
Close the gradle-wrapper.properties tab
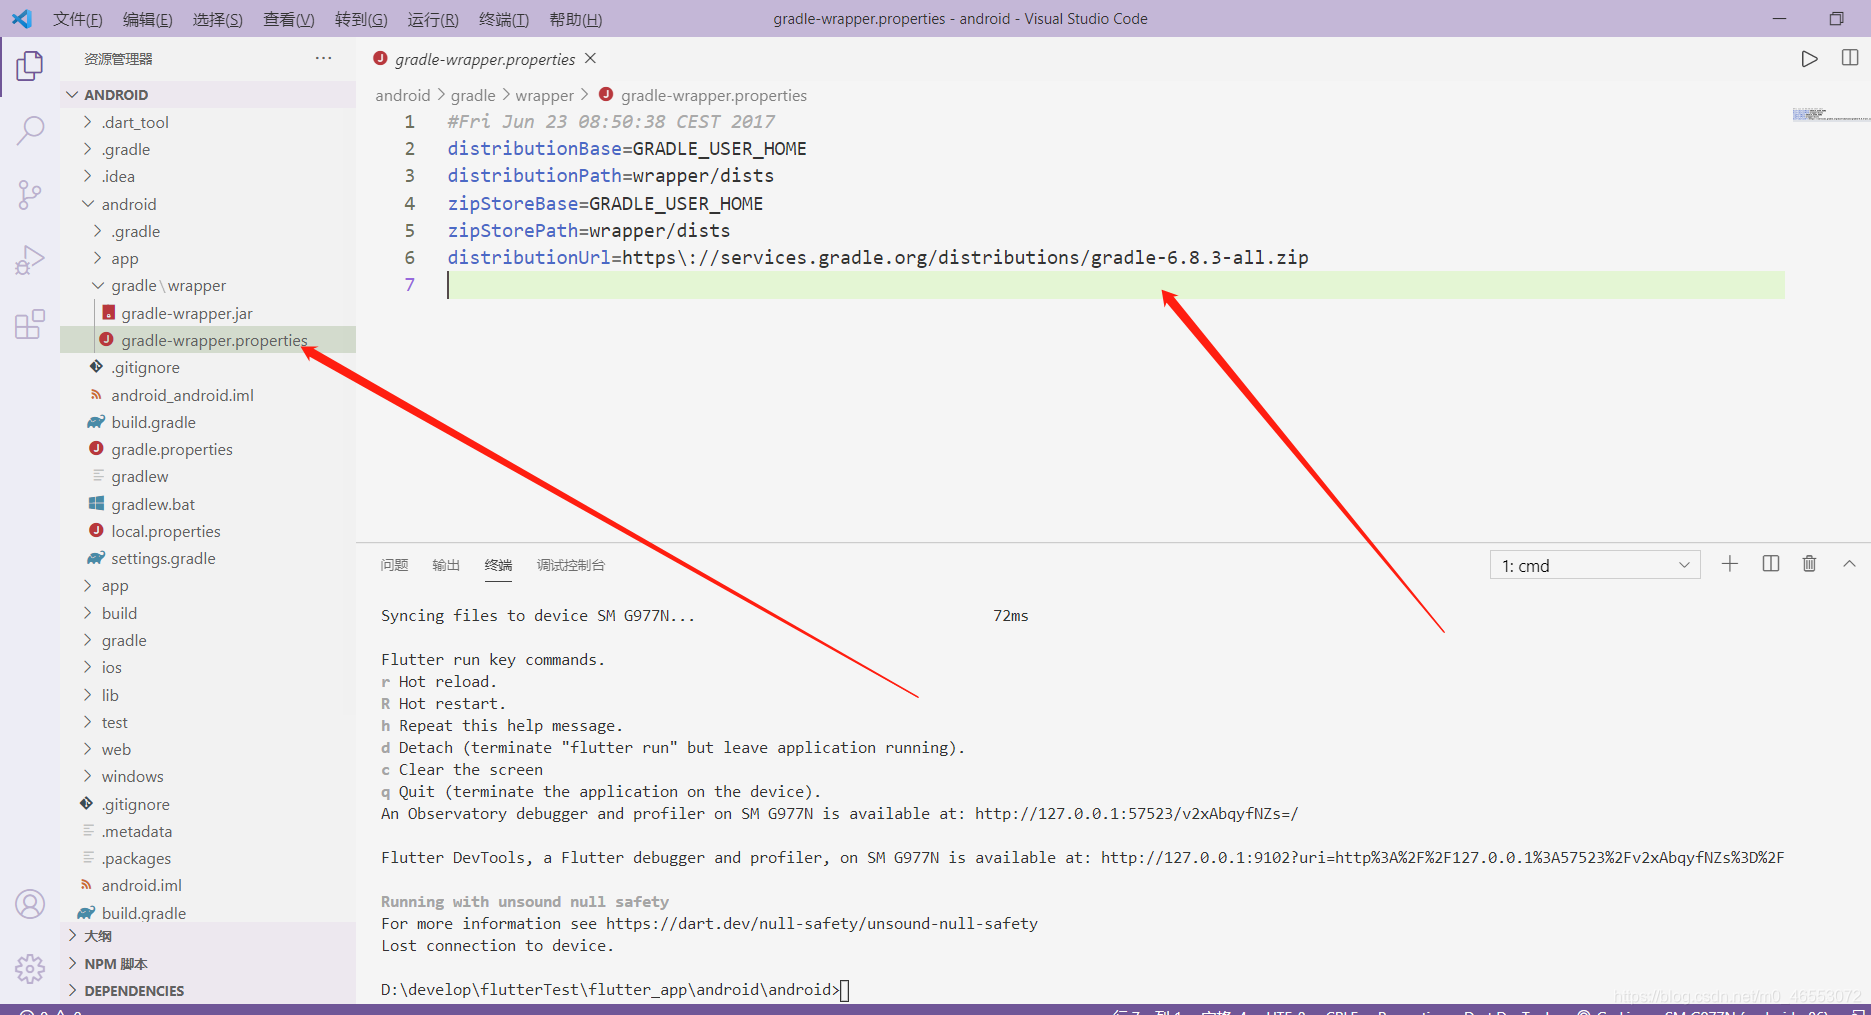[591, 58]
